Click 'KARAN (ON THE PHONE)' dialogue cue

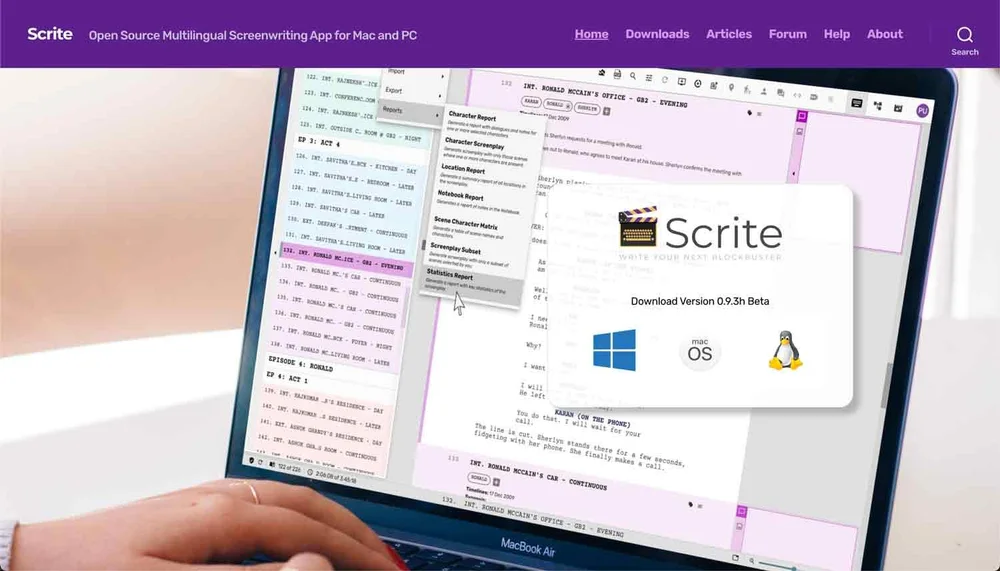(592, 419)
